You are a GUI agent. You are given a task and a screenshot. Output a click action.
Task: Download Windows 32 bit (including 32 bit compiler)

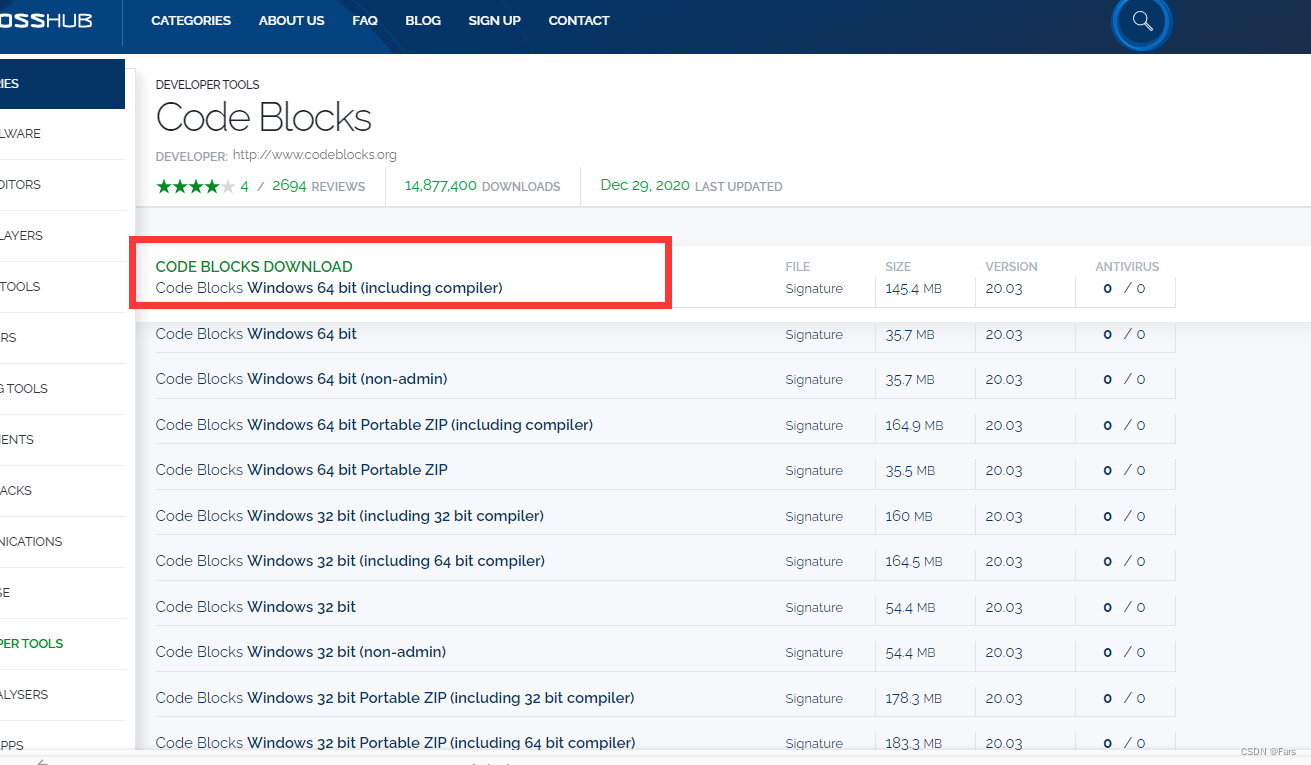pyautogui.click(x=350, y=516)
